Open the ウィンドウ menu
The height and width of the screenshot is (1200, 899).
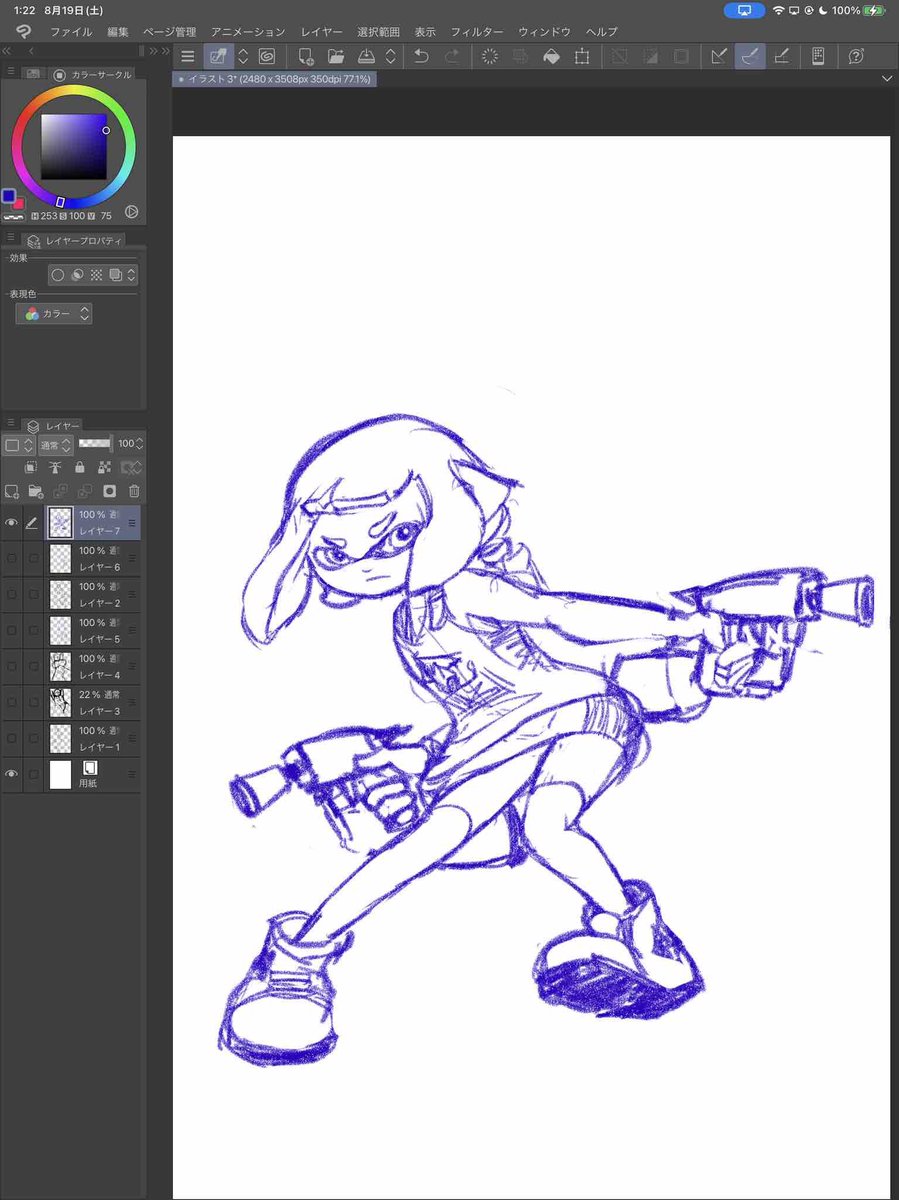point(544,32)
